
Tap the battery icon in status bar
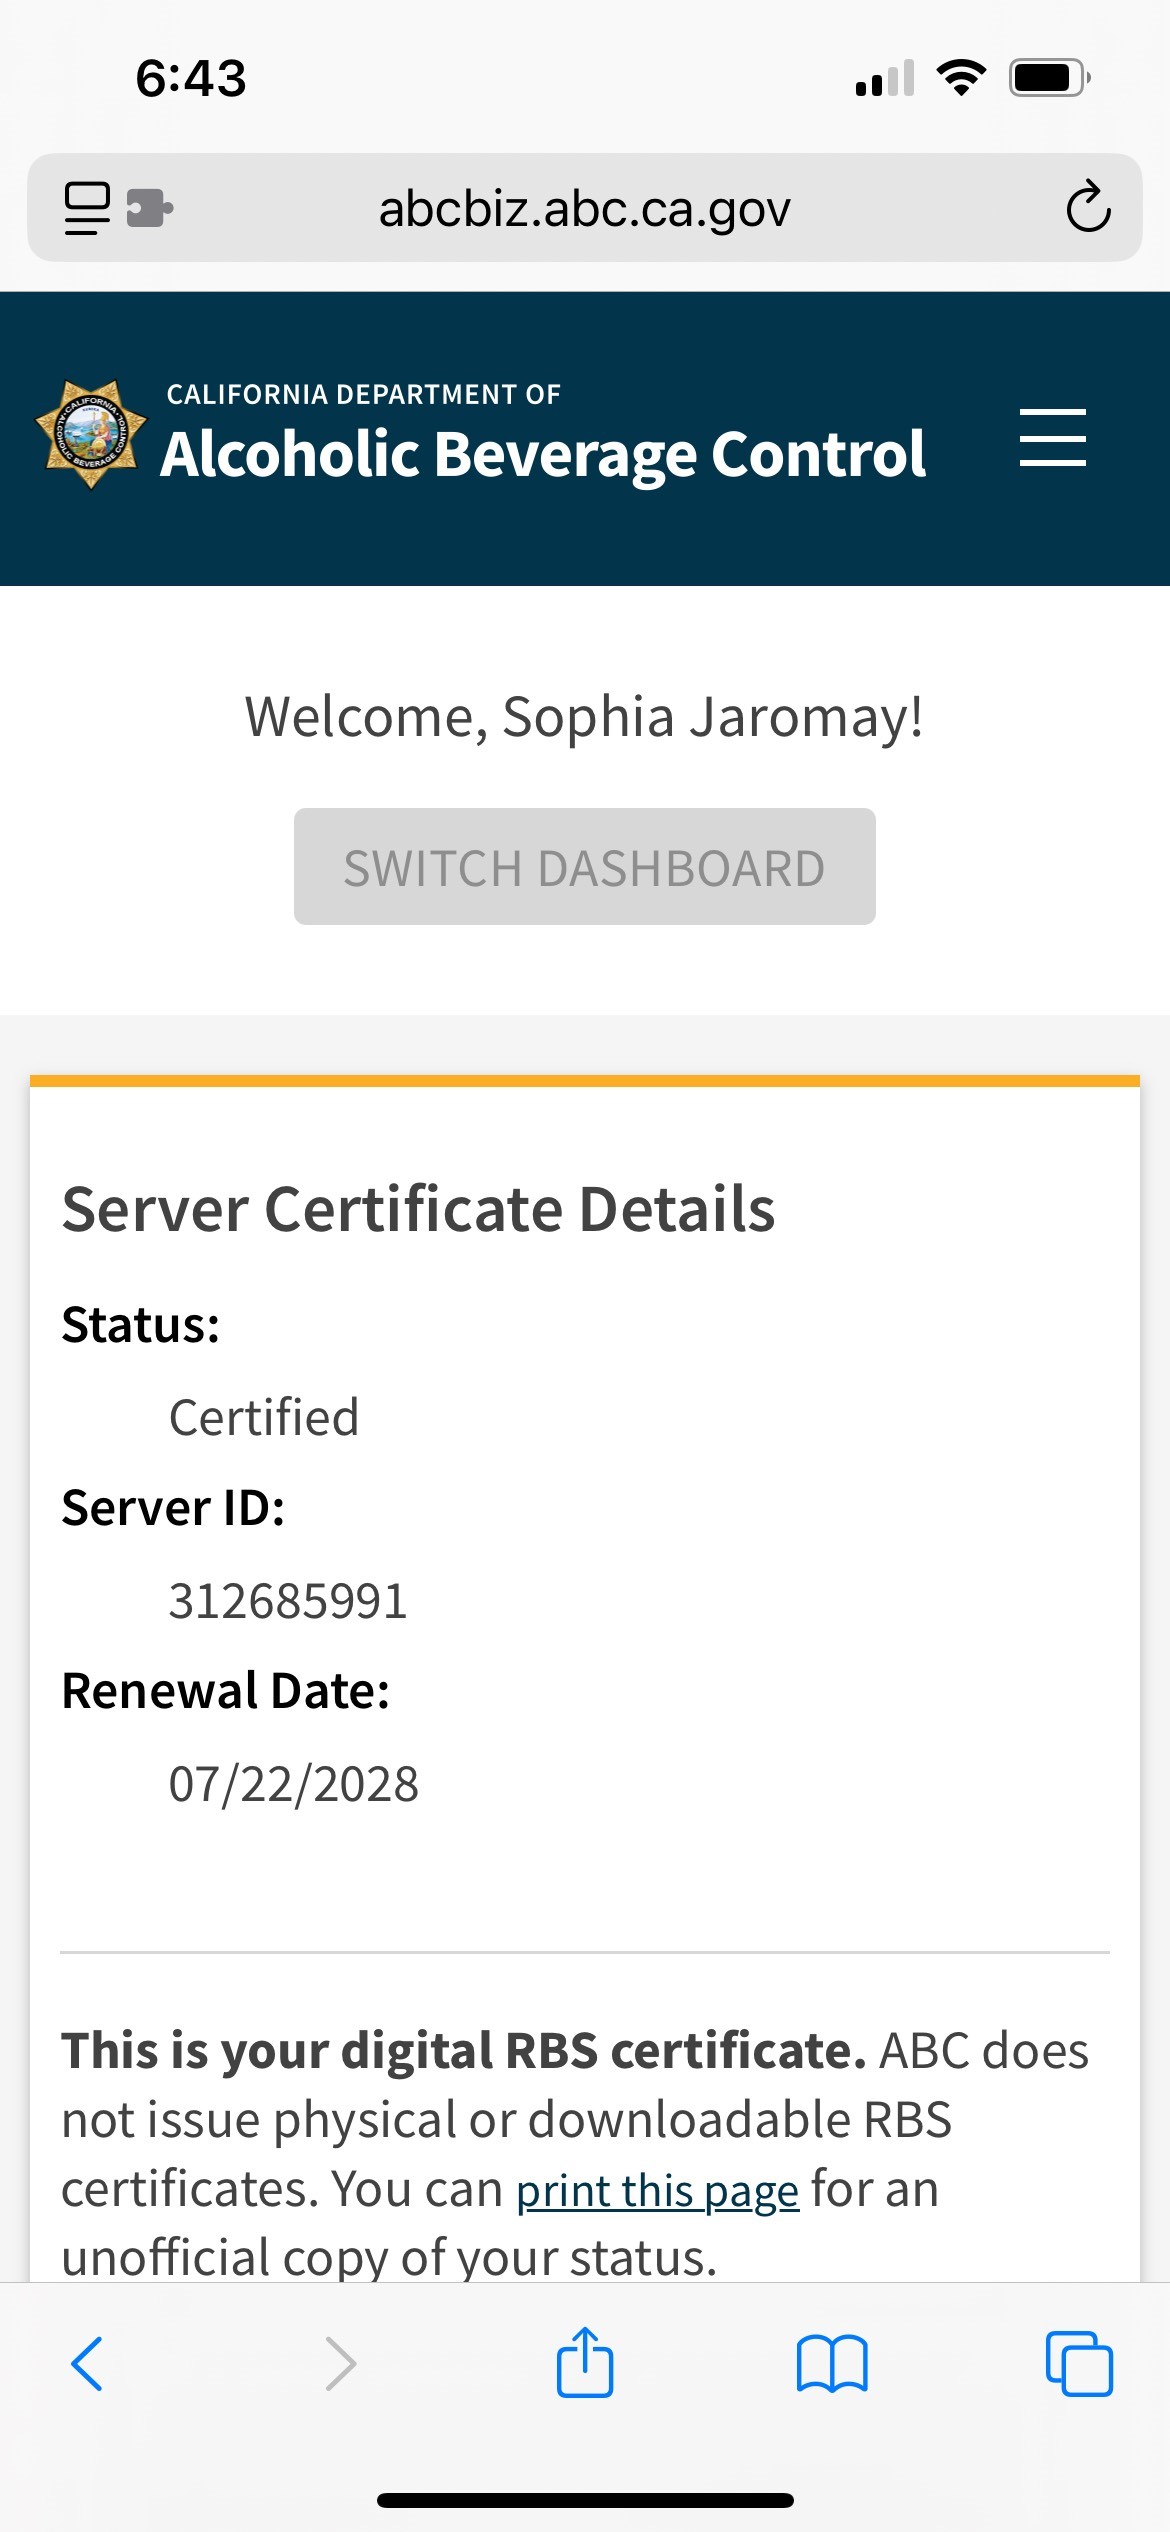(1047, 78)
